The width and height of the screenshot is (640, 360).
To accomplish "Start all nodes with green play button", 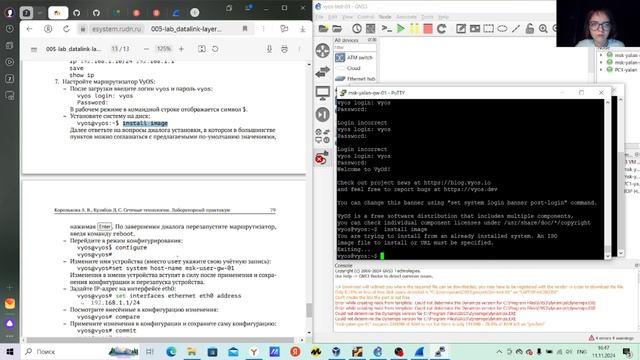I will click(x=401, y=29).
